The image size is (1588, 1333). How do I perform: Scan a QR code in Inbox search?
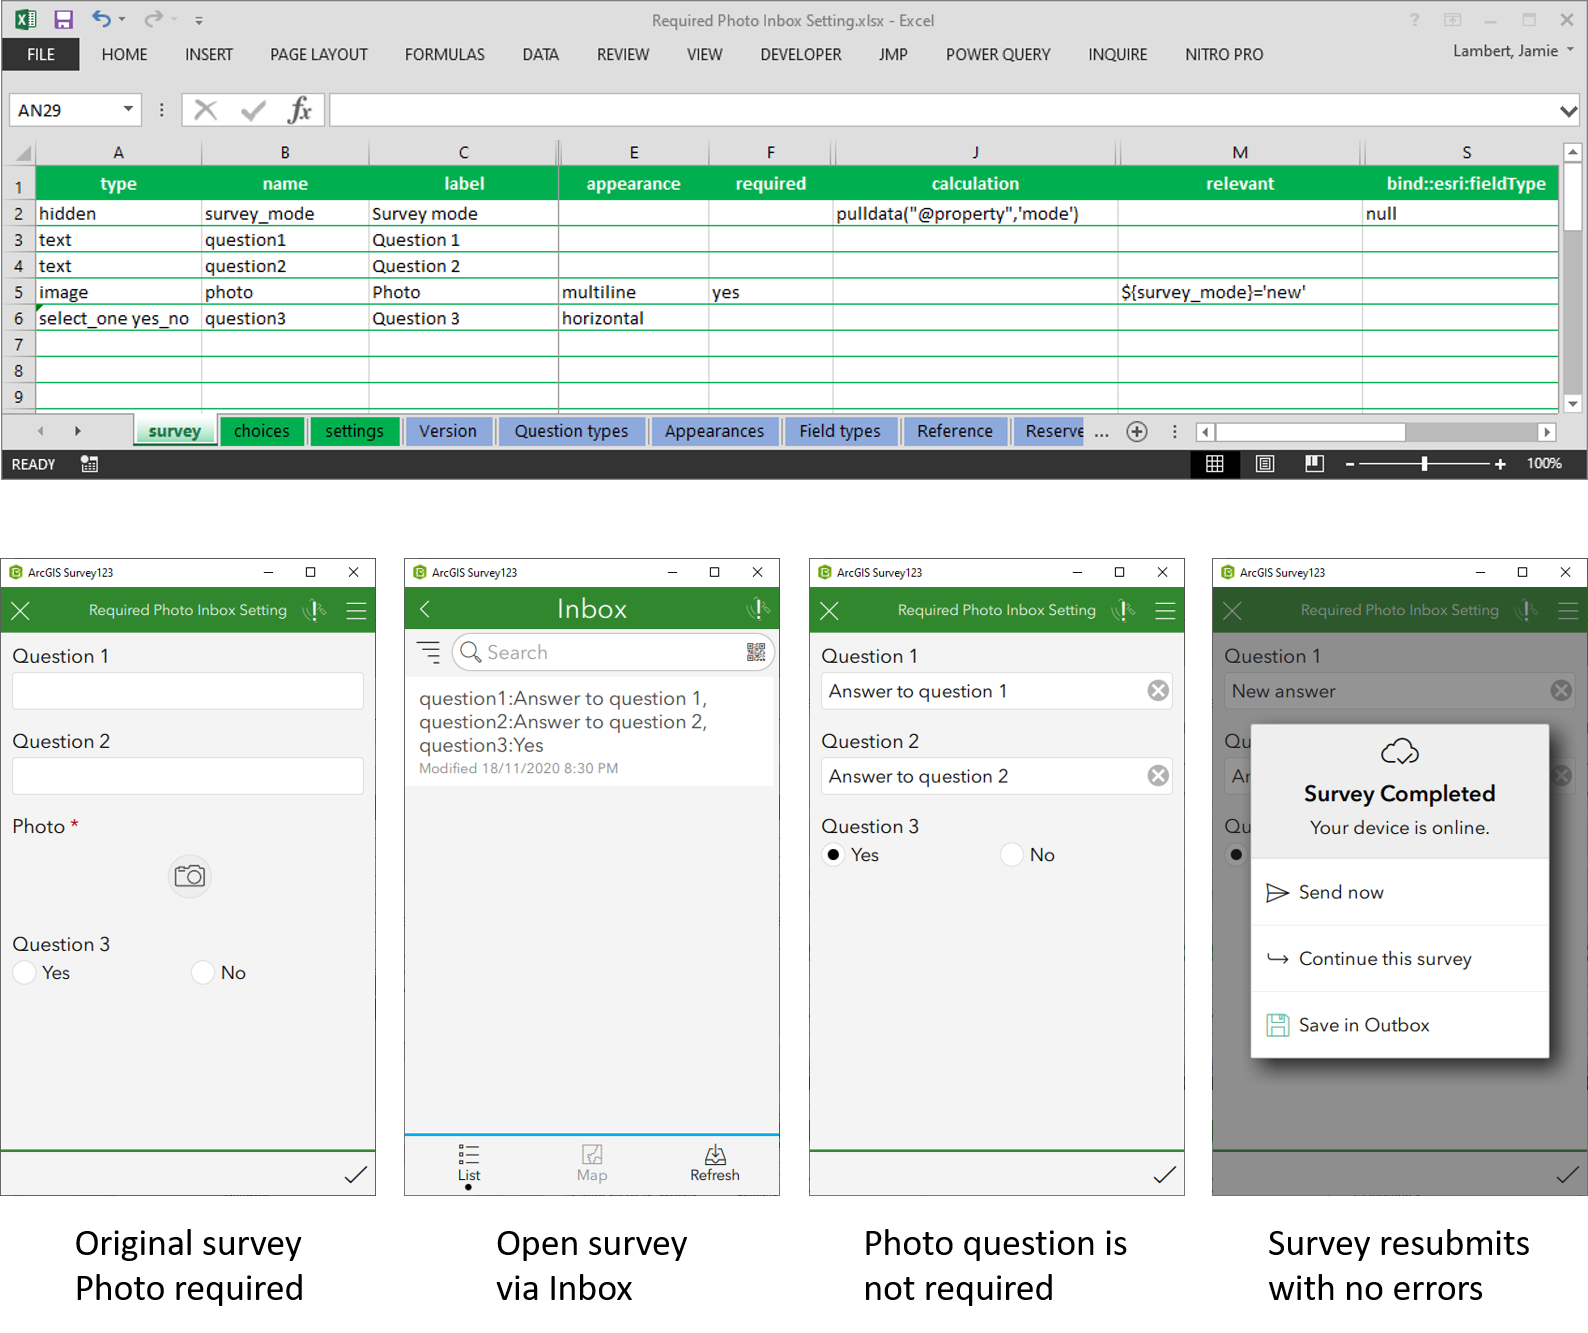756,652
